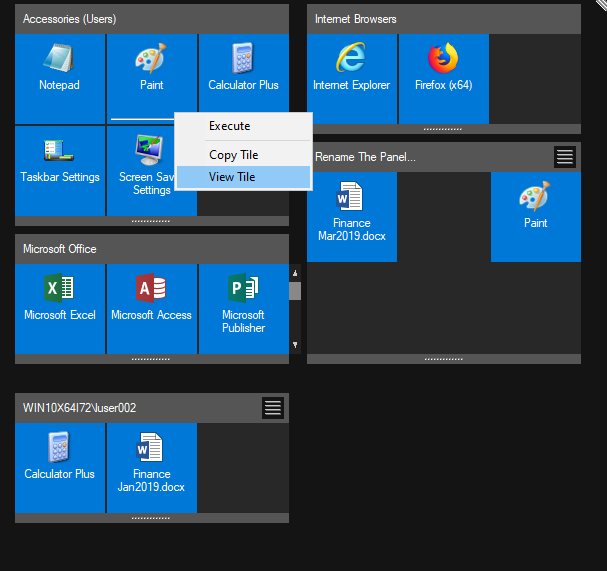Click the scroll up arrow in Microsoft Office panel
Screen dimensions: 607x571
[x=295, y=272]
